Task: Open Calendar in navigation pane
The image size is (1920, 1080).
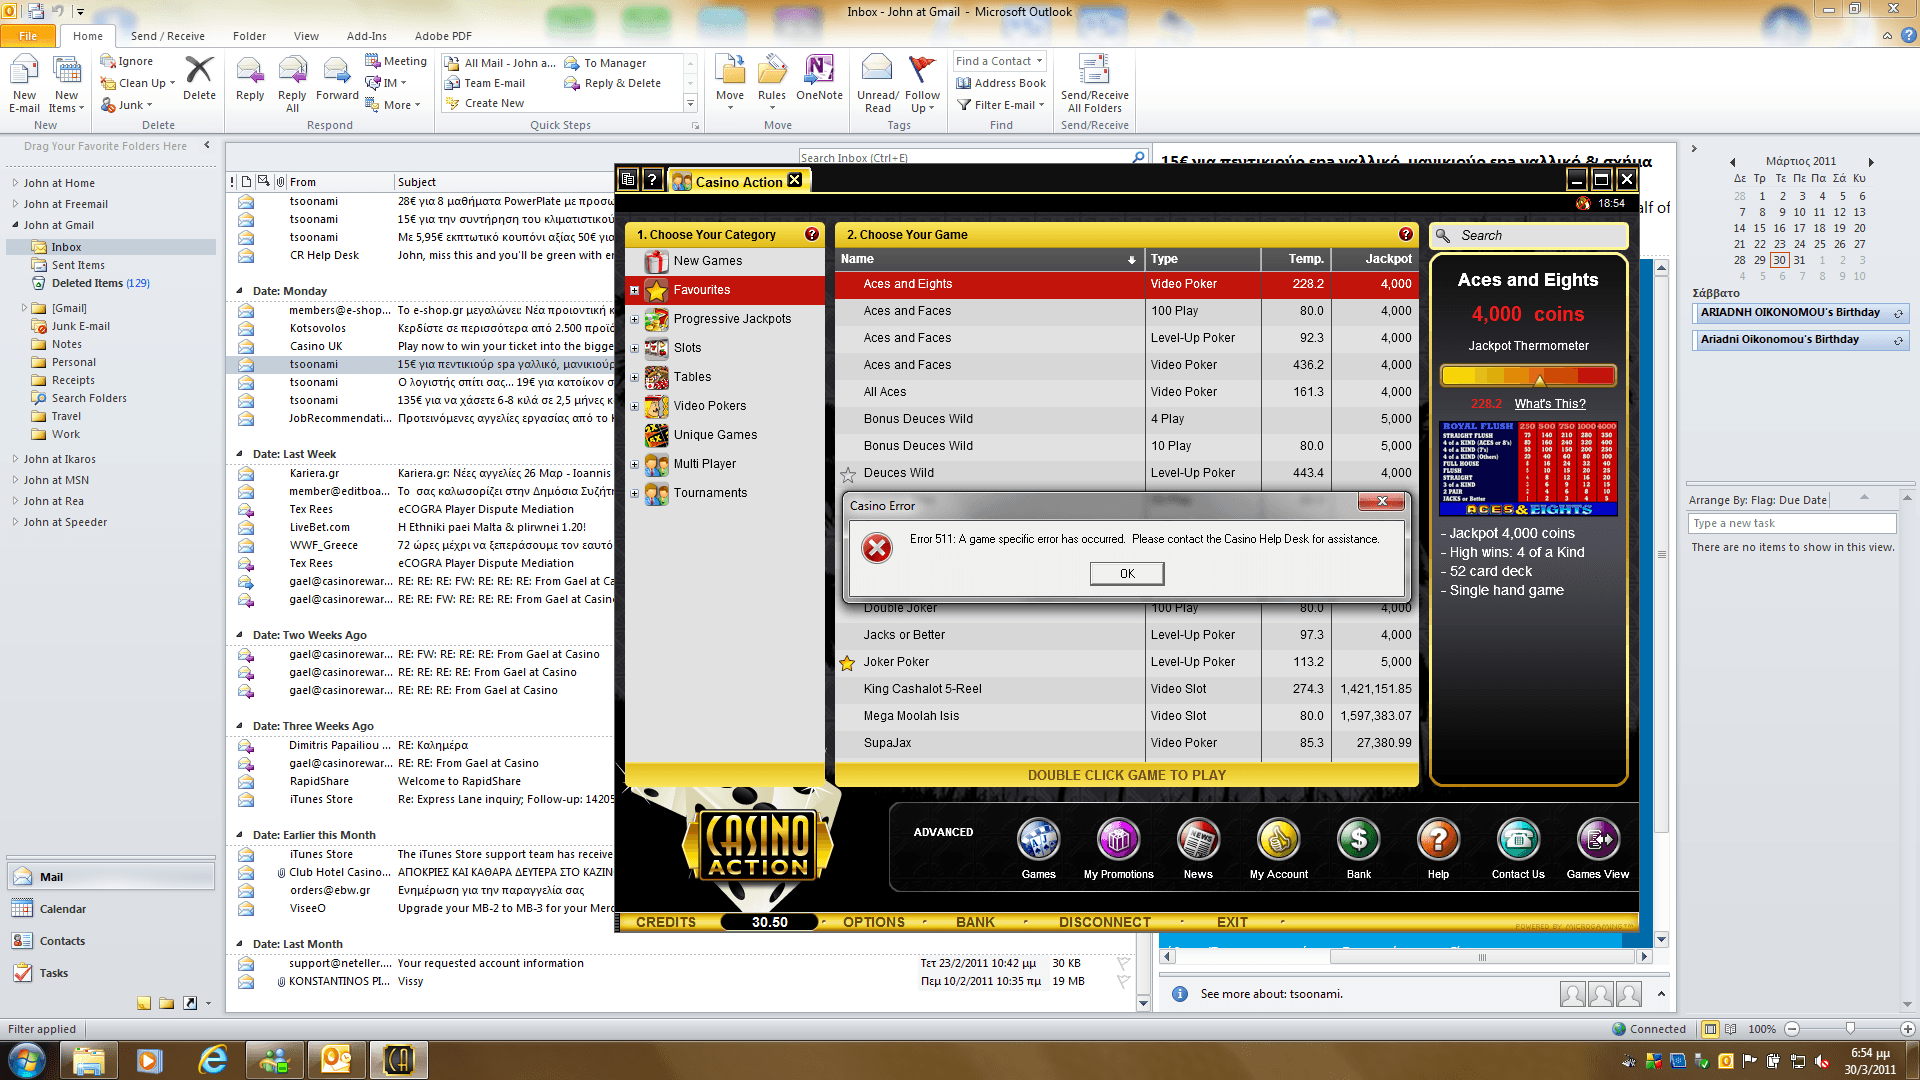Action: (62, 909)
